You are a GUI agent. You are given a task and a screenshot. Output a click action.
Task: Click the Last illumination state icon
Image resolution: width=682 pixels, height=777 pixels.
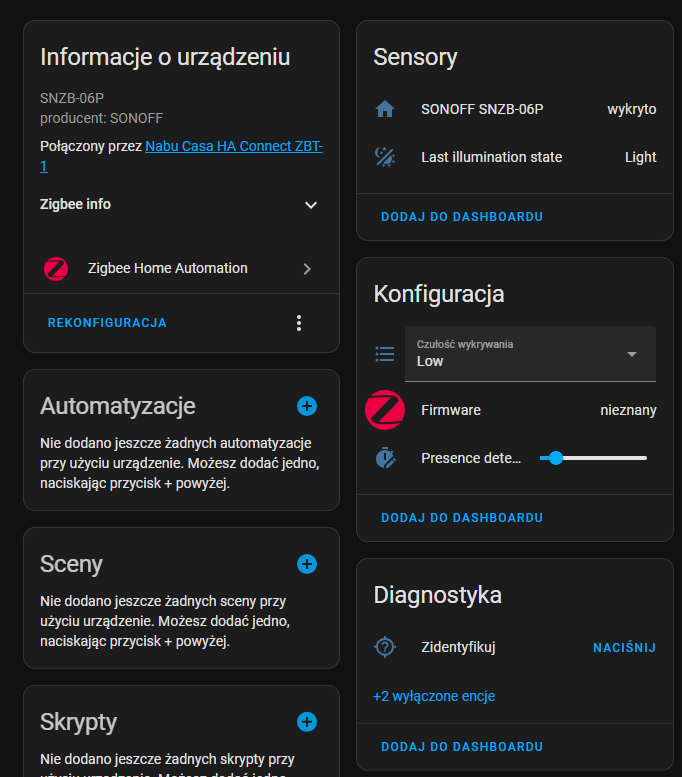tap(385, 157)
